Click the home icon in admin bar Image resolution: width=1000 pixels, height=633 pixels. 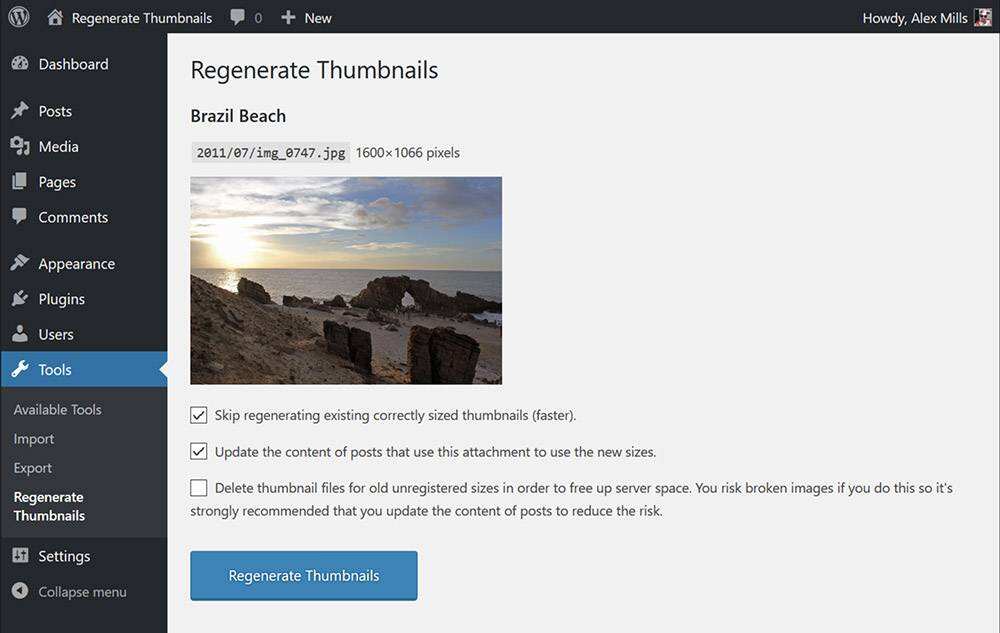pos(55,17)
